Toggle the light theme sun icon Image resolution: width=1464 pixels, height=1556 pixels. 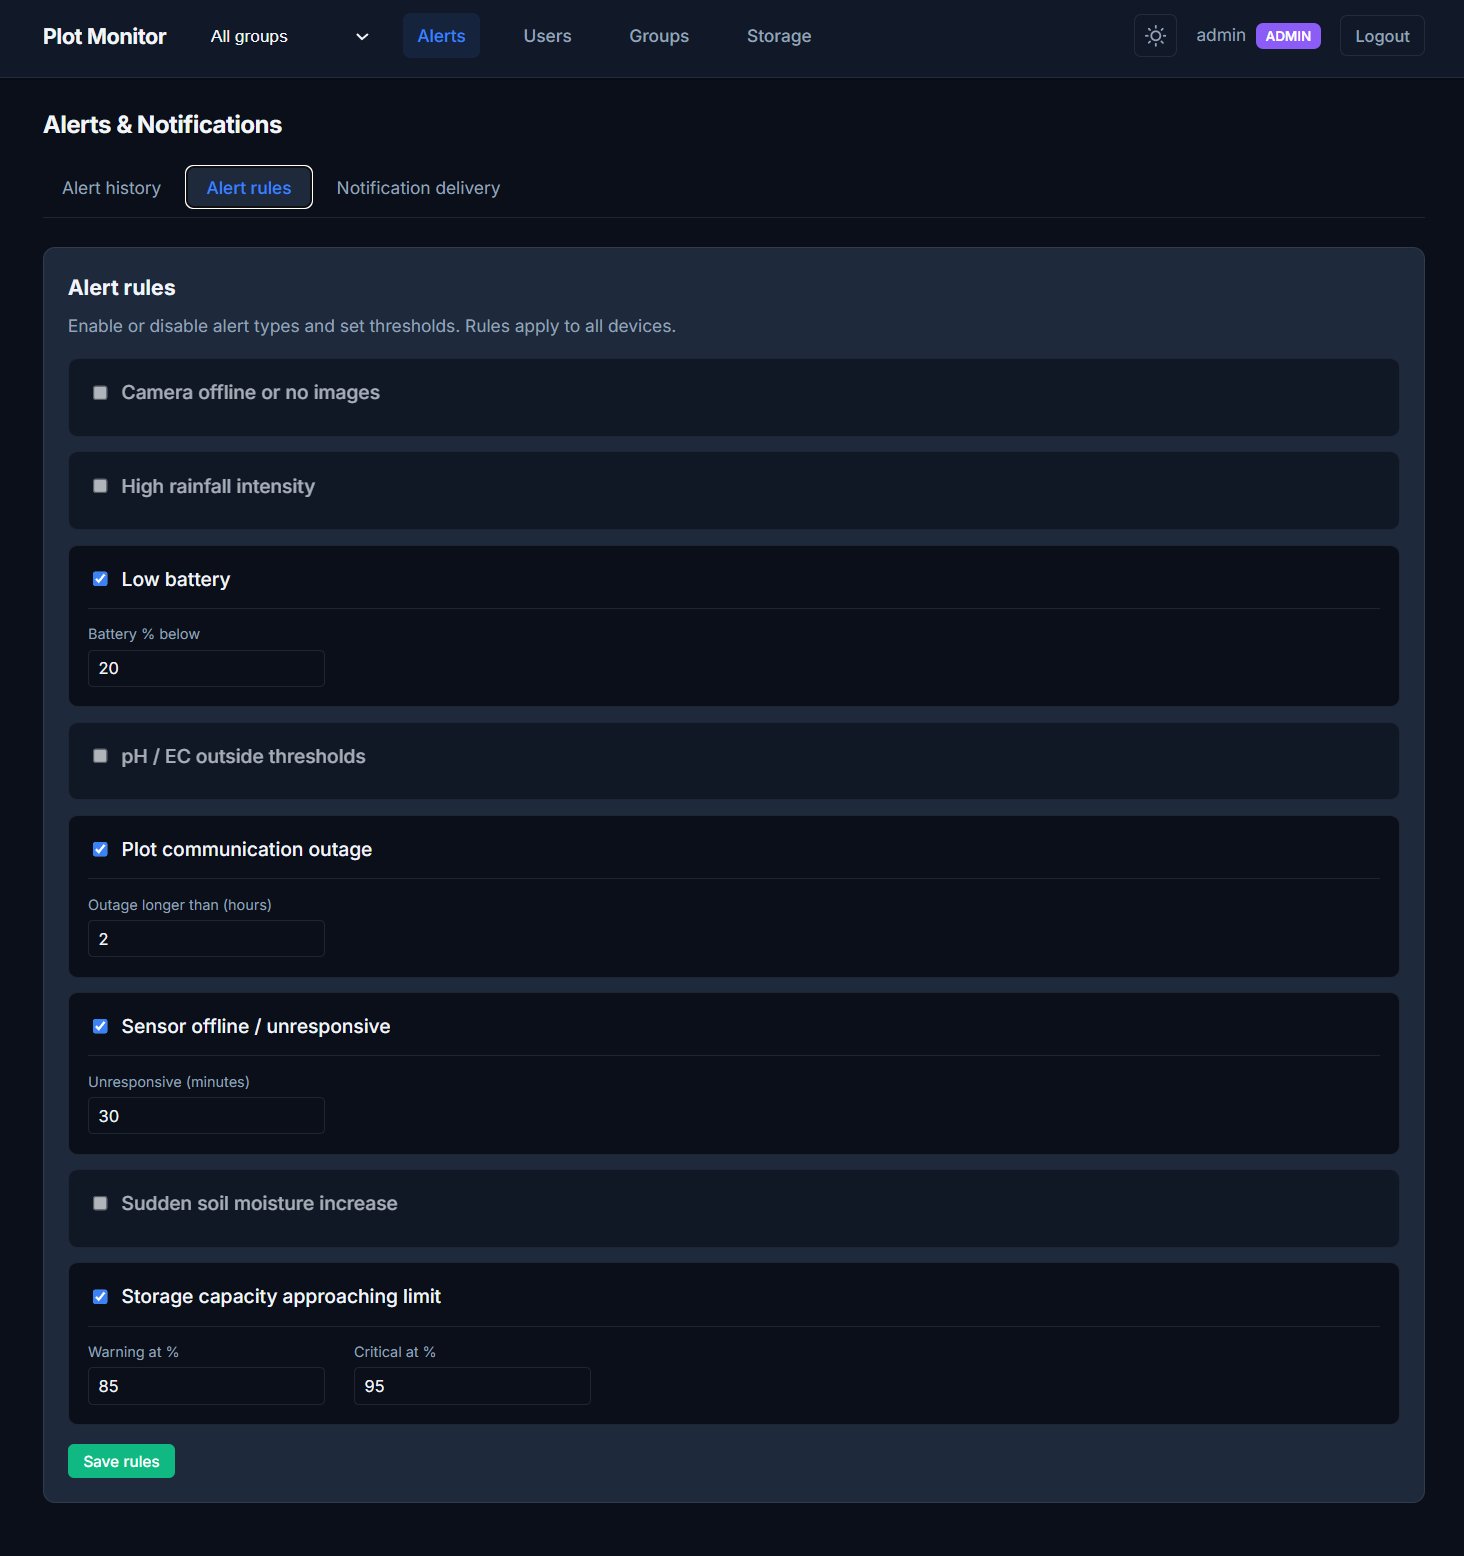pos(1154,35)
